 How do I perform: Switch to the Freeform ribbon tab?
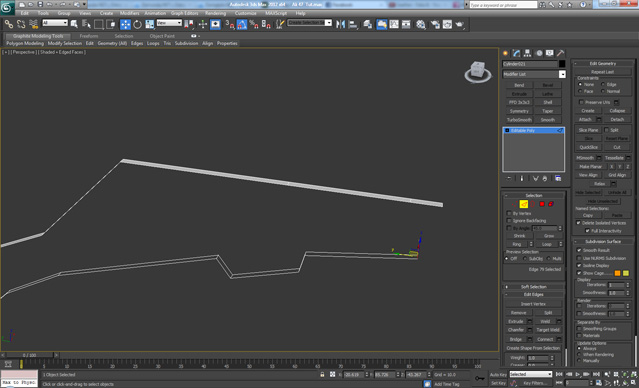[x=89, y=36]
